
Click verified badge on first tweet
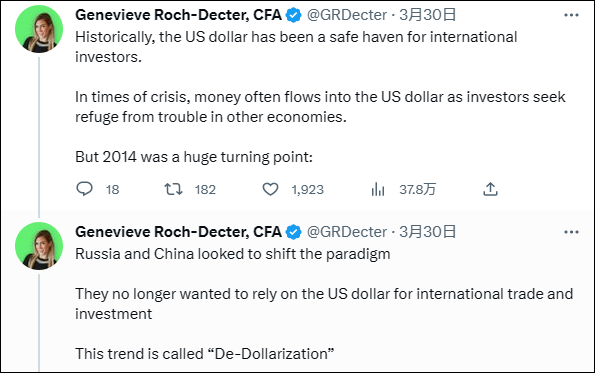(x=293, y=15)
